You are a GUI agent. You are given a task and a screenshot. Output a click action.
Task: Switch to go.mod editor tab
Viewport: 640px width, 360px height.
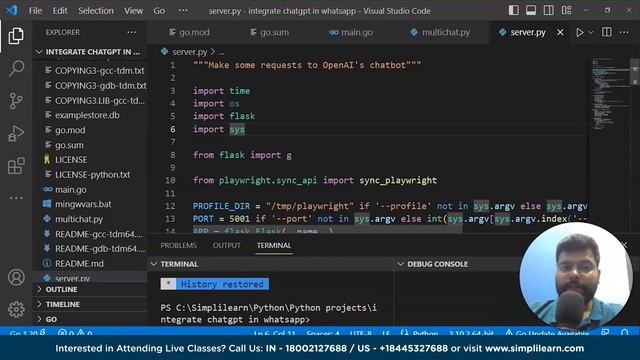[x=189, y=32]
